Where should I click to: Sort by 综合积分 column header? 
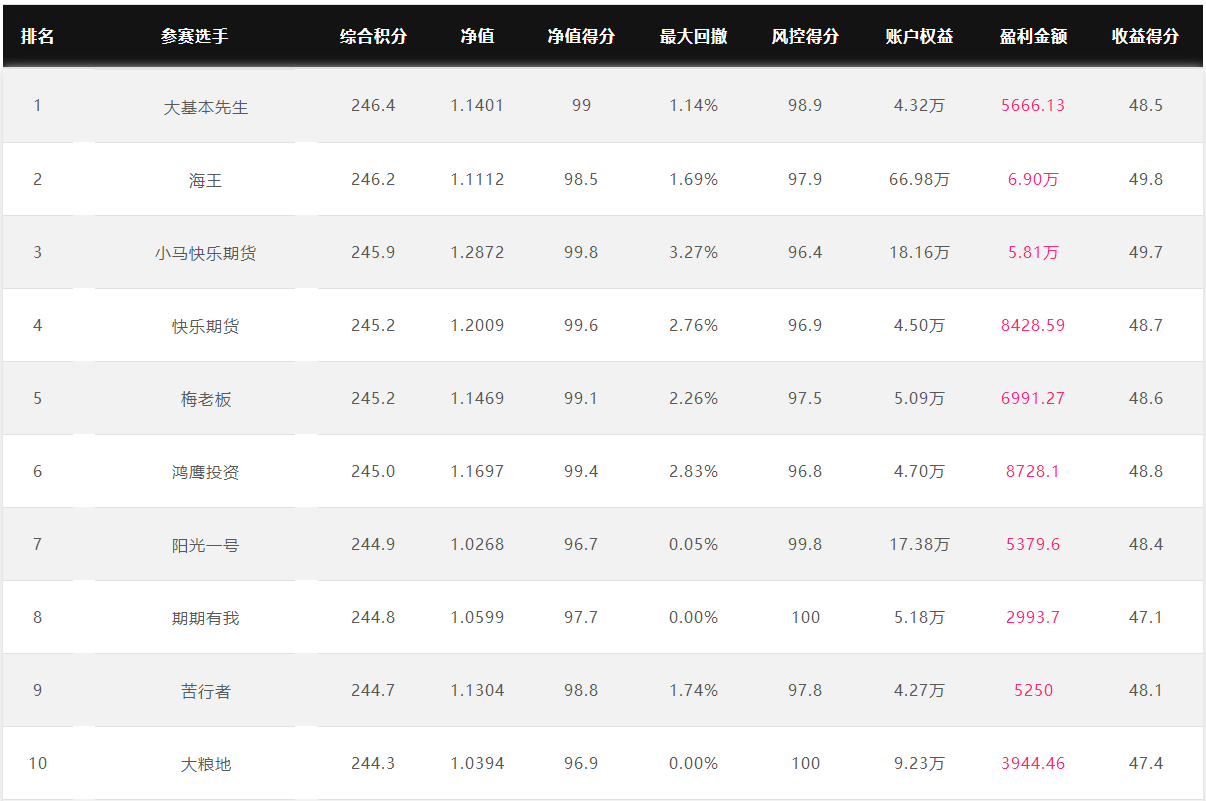pyautogui.click(x=373, y=36)
